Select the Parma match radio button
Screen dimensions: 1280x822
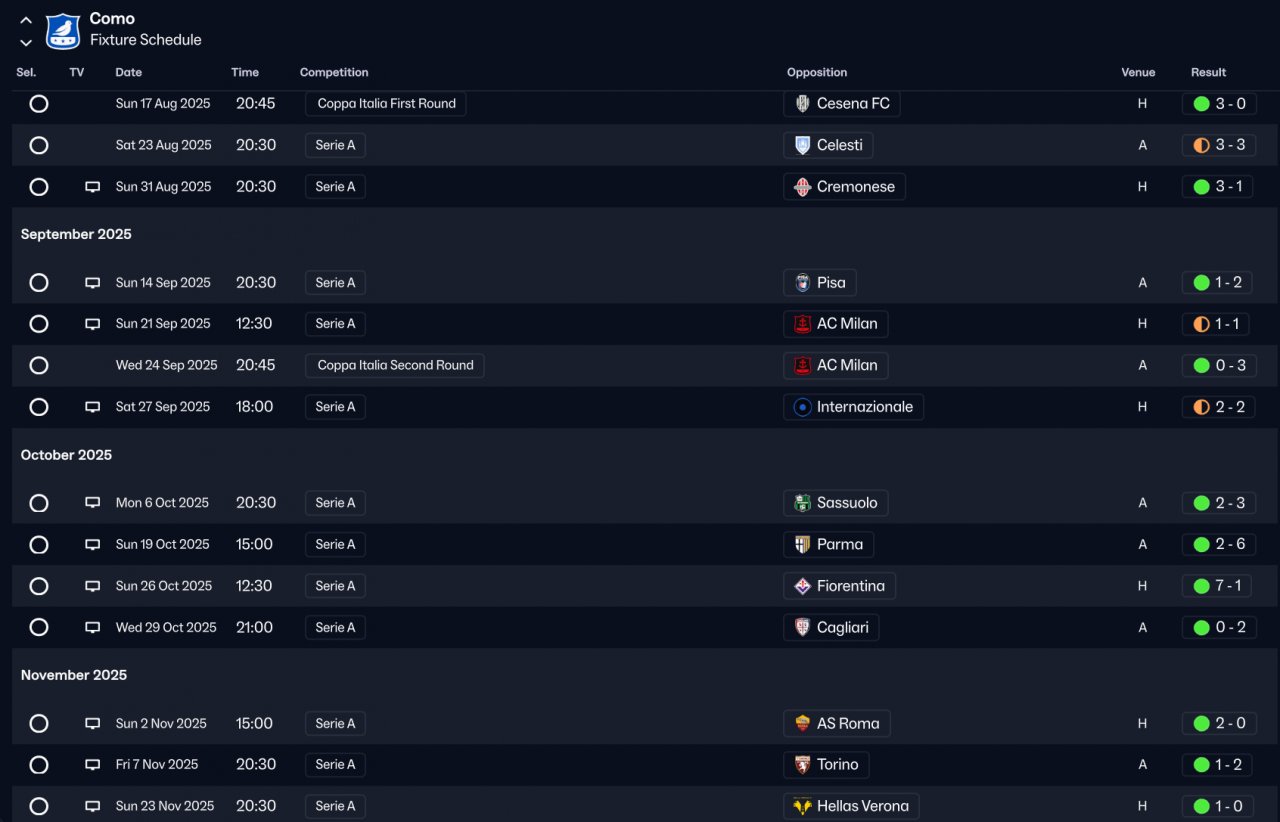pos(39,545)
